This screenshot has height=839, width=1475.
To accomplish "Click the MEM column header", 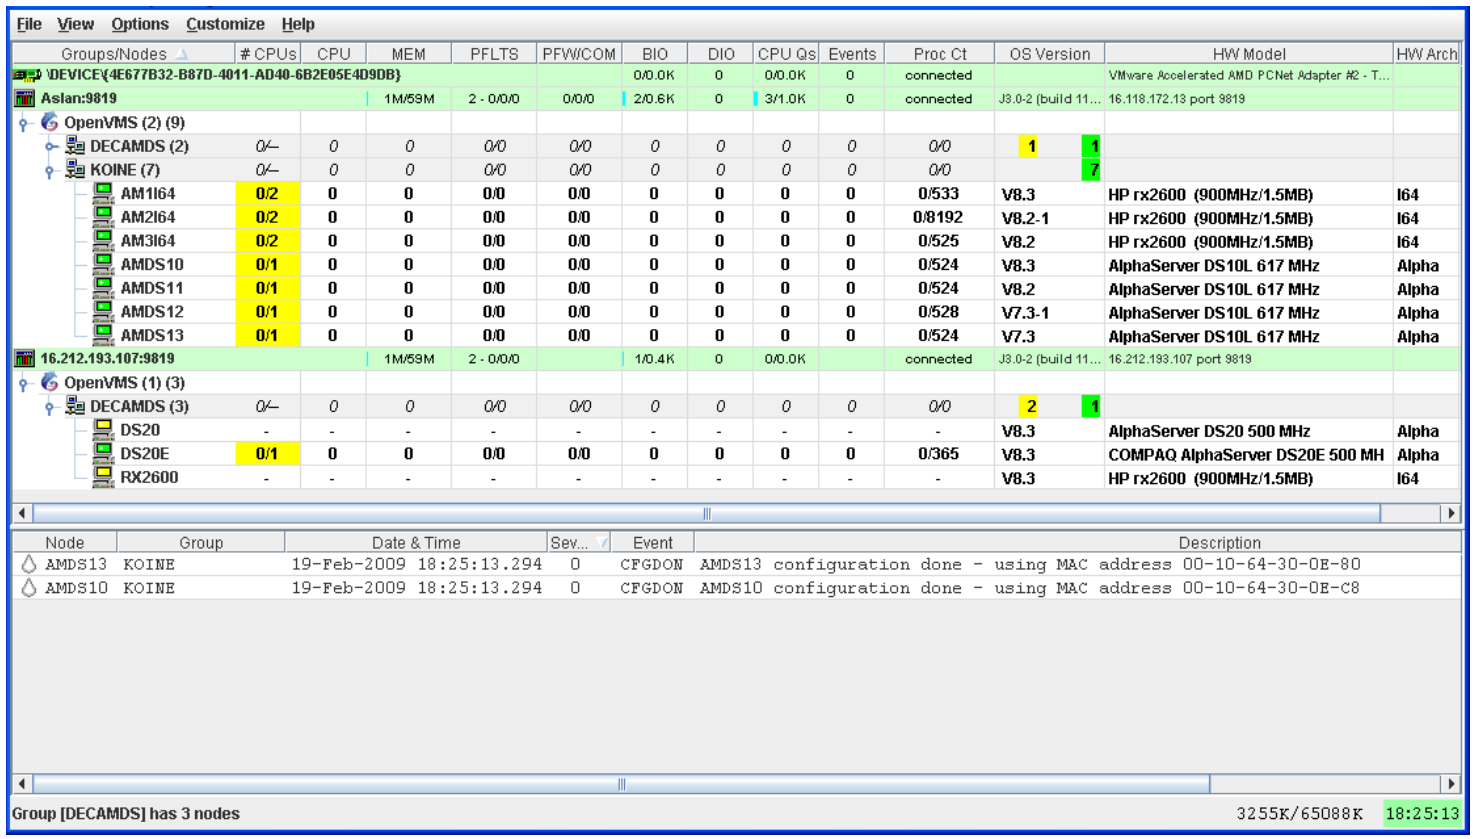I will coord(408,54).
